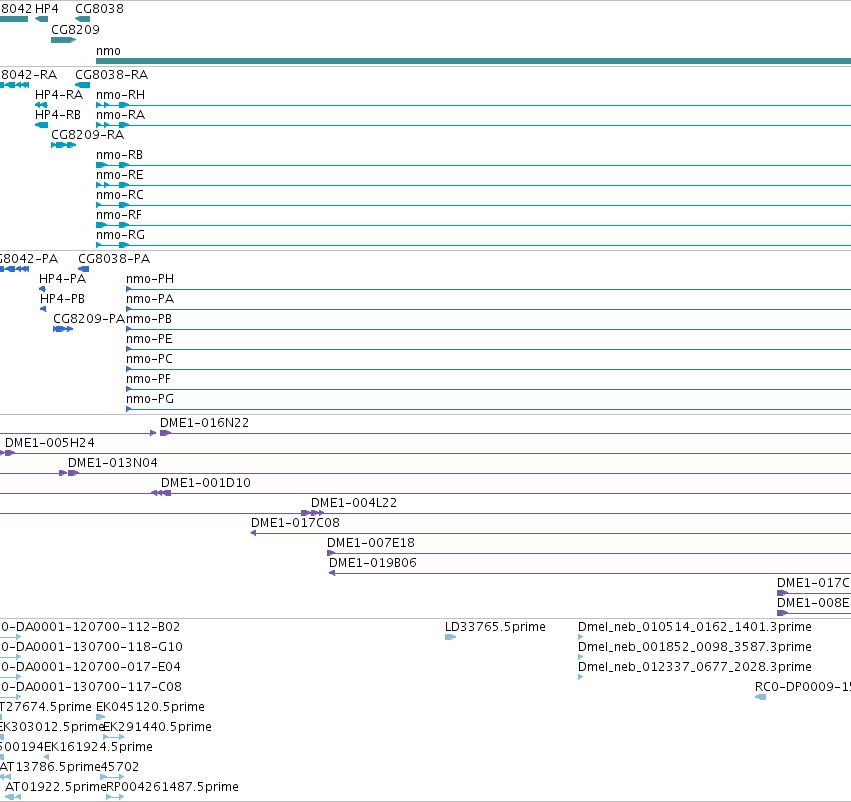Click the nmo-PA protein line start
The image size is (851, 802).
pos(129,309)
